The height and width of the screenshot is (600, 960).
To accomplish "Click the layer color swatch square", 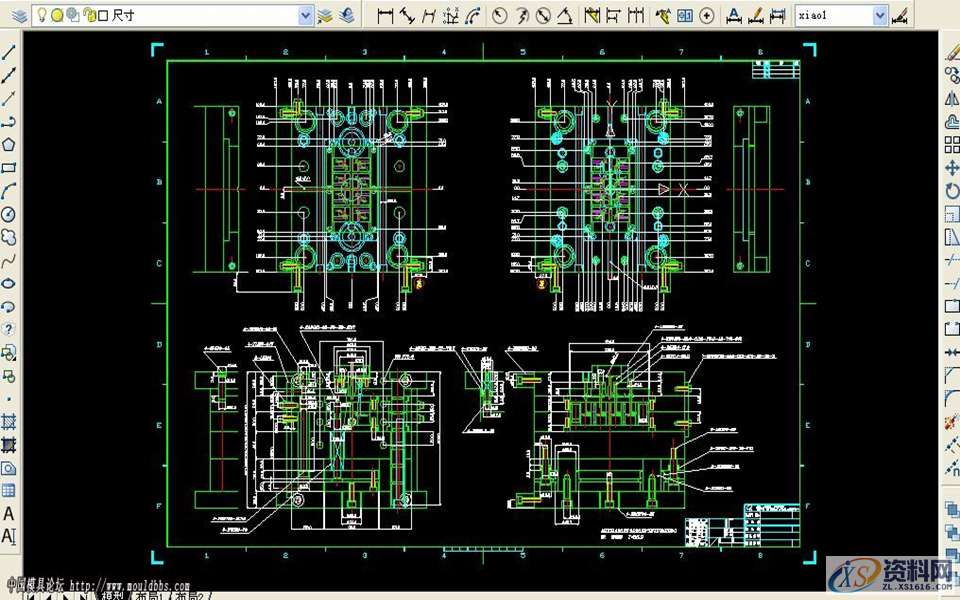I will pyautogui.click(x=102, y=15).
